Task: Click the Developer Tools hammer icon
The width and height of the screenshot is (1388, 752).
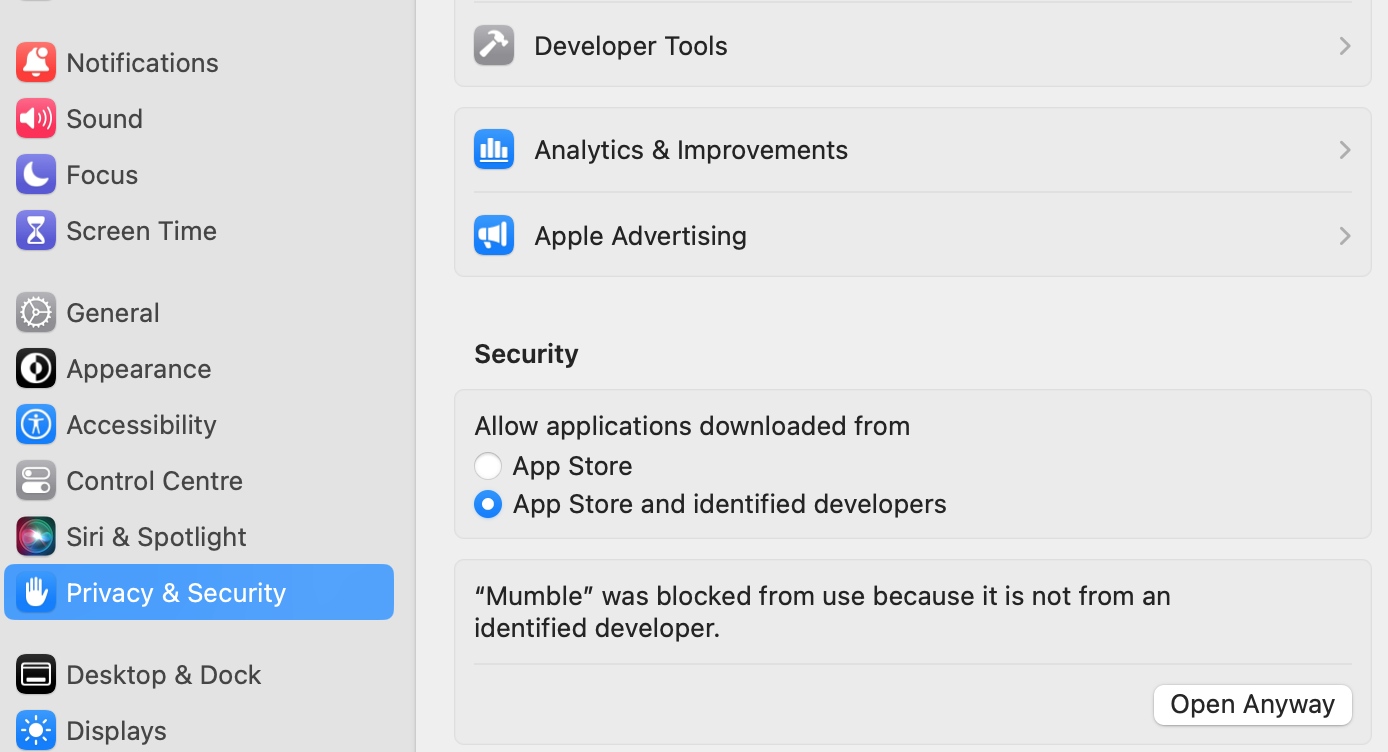Action: coord(493,45)
